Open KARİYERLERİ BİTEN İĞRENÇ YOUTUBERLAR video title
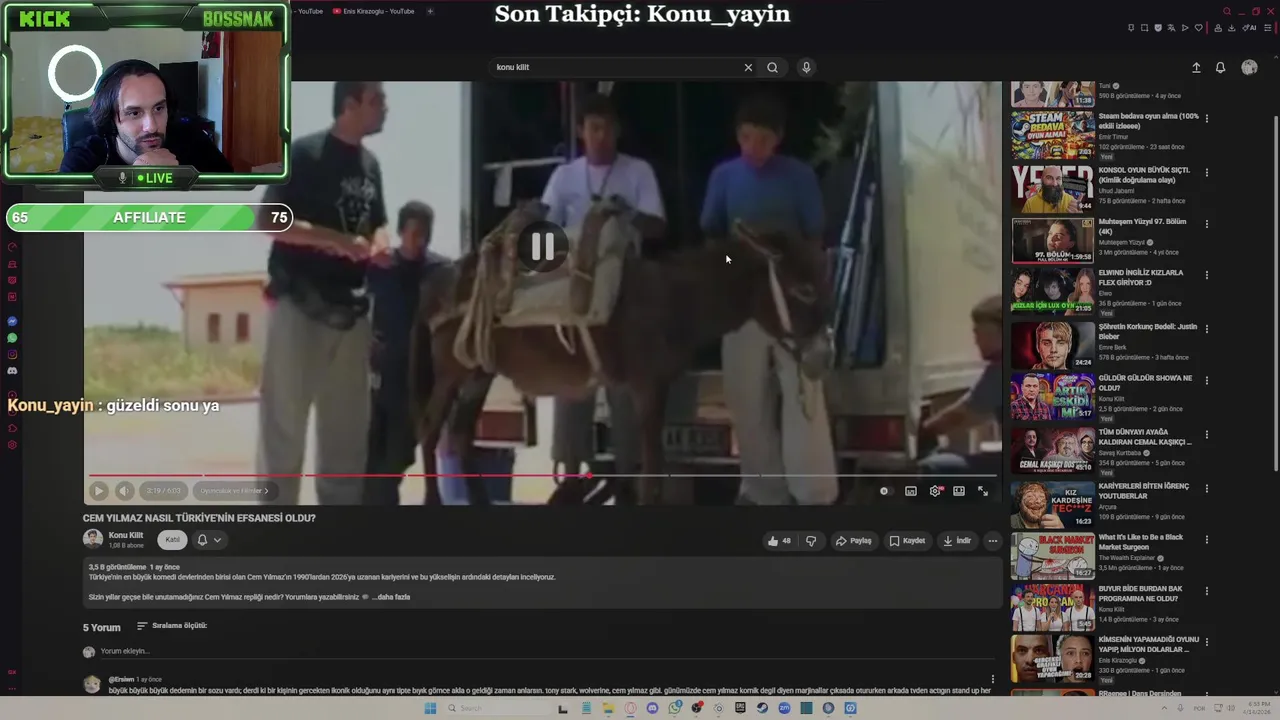The width and height of the screenshot is (1280, 720). coord(1144,490)
